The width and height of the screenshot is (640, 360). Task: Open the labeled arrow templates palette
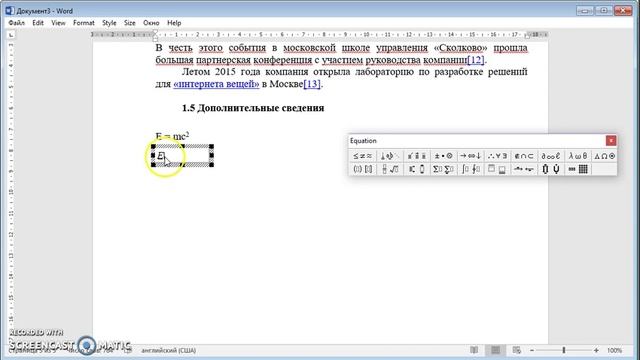(x=524, y=169)
